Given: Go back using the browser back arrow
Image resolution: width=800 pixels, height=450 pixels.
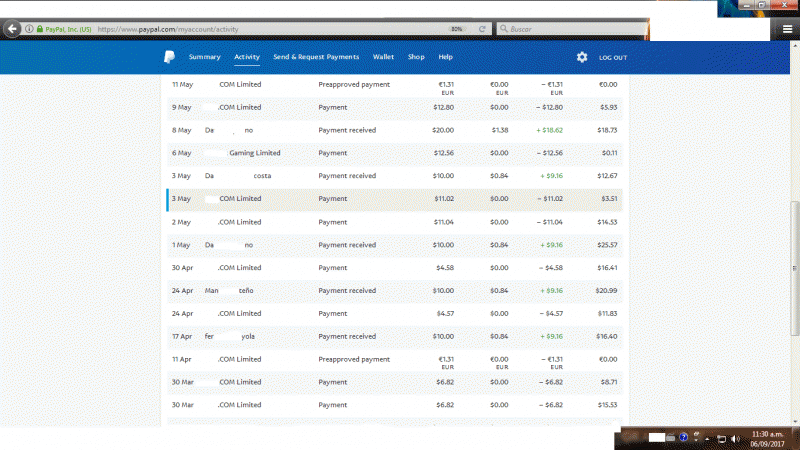Looking at the screenshot, I should 12,29.
